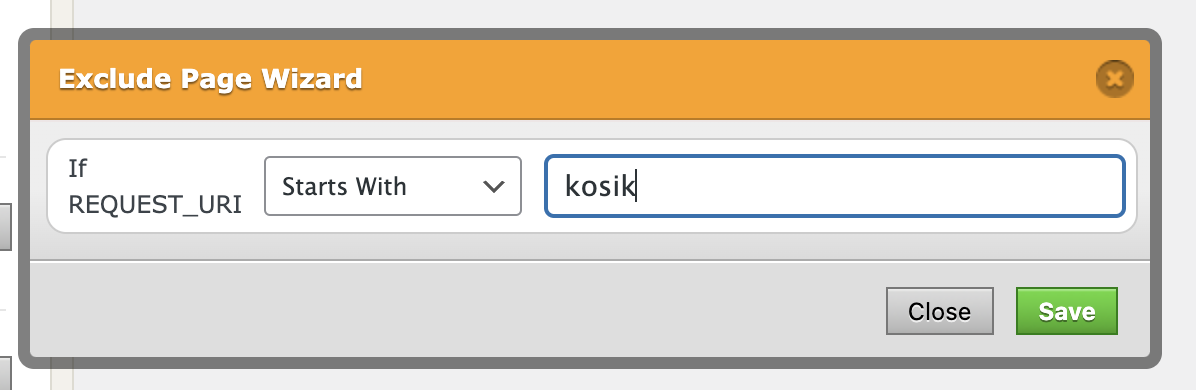
Task: Dismiss the wizard with the orange X icon
Action: tap(1114, 79)
